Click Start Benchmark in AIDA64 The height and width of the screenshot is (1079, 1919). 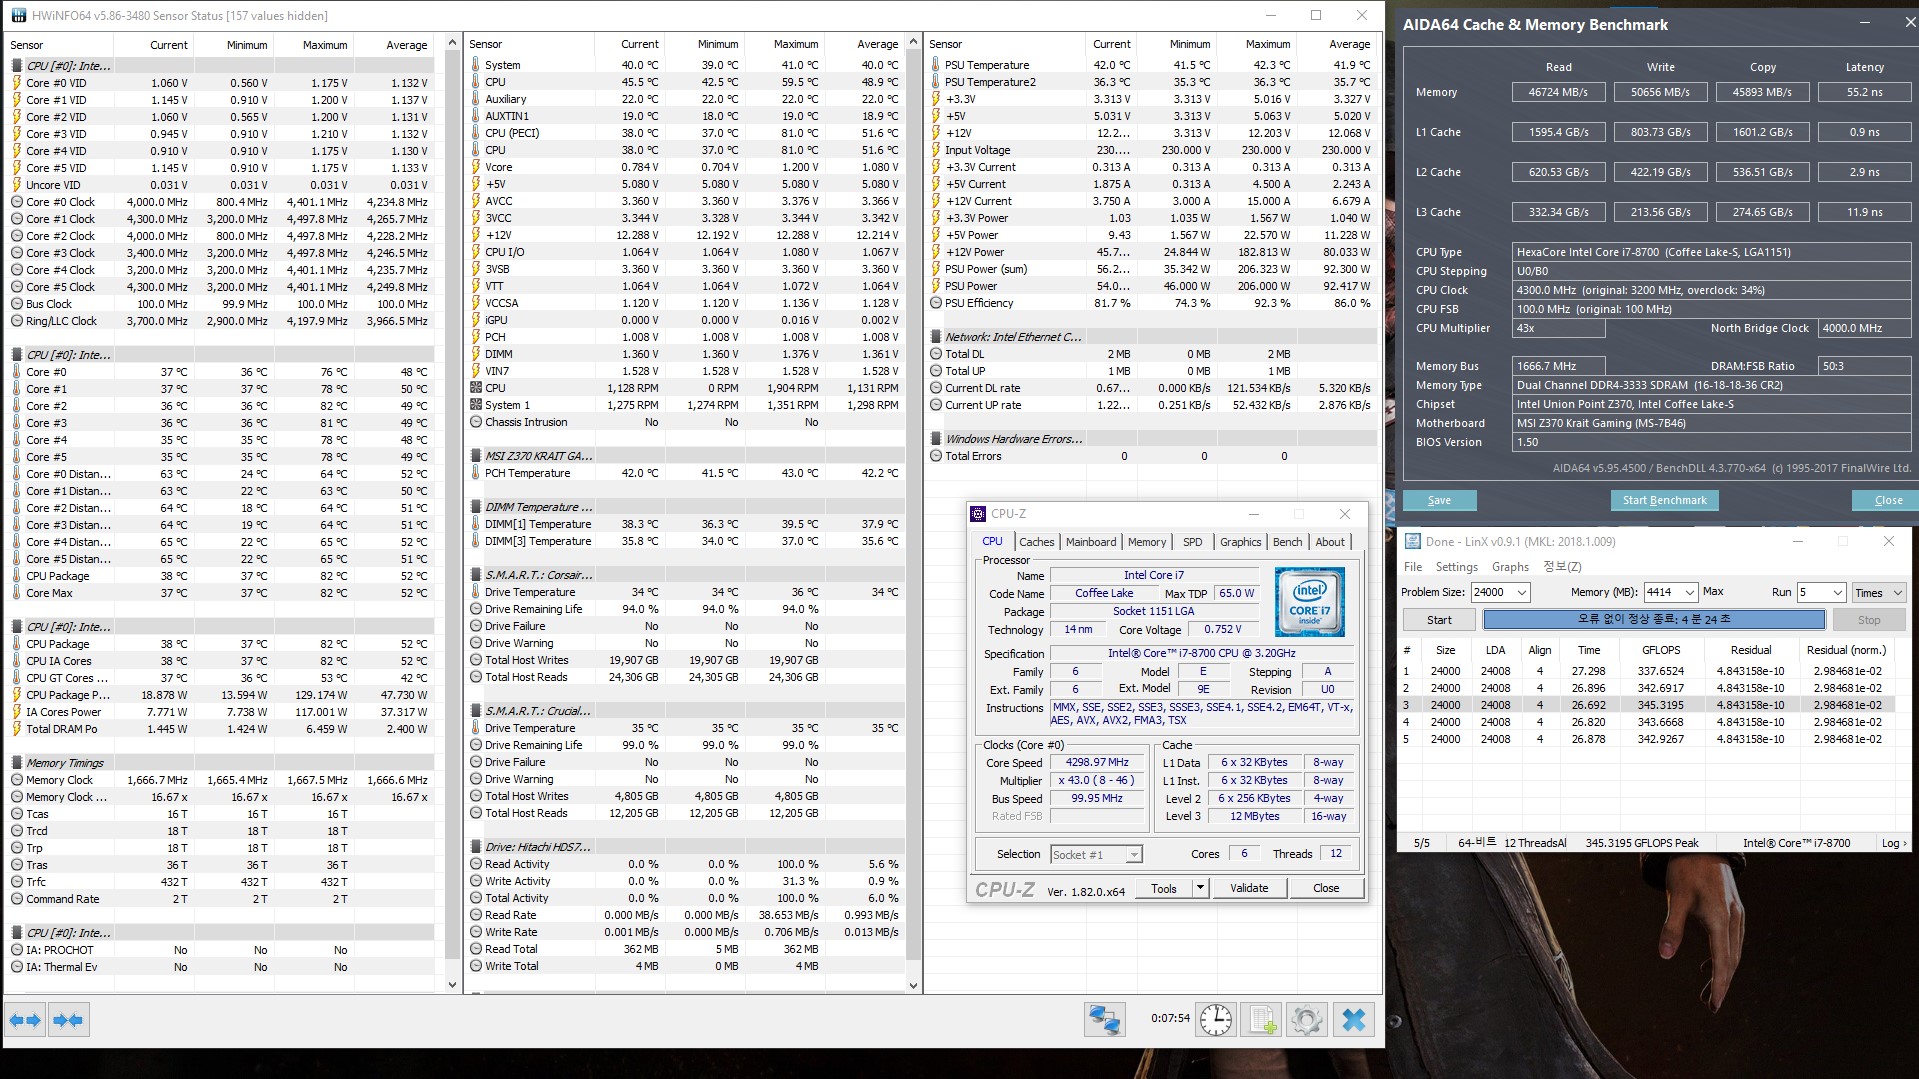click(x=1664, y=500)
